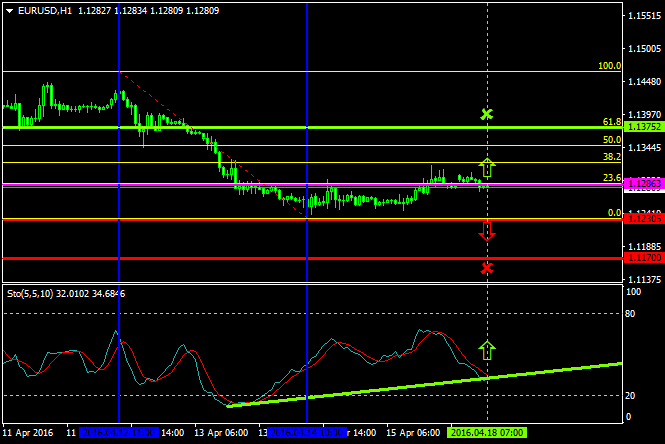The image size is (665, 444).
Task: Click the red down arrow below support
Action: pyautogui.click(x=487, y=231)
